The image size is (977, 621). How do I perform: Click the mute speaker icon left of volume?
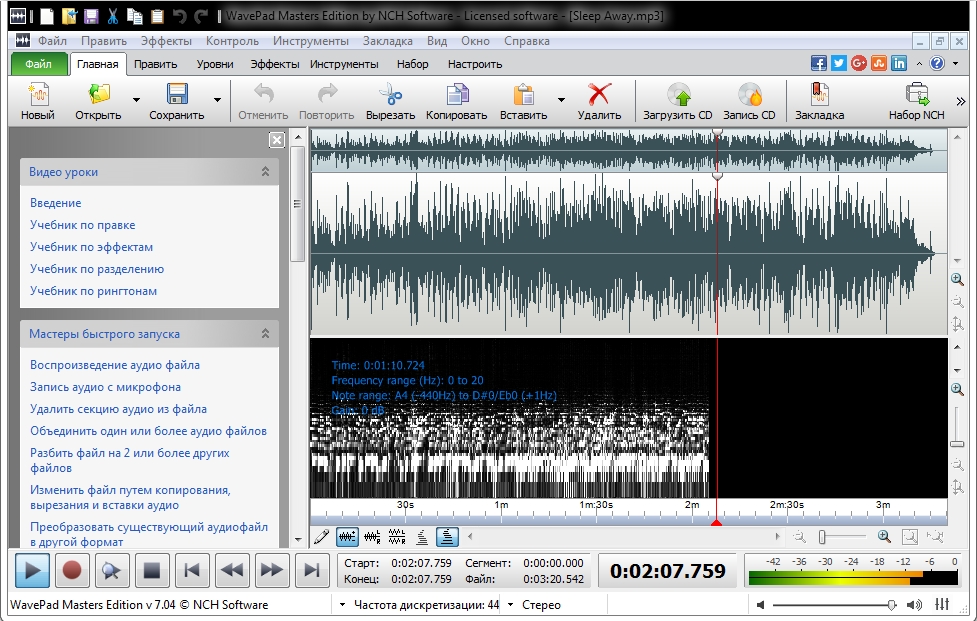pos(760,605)
